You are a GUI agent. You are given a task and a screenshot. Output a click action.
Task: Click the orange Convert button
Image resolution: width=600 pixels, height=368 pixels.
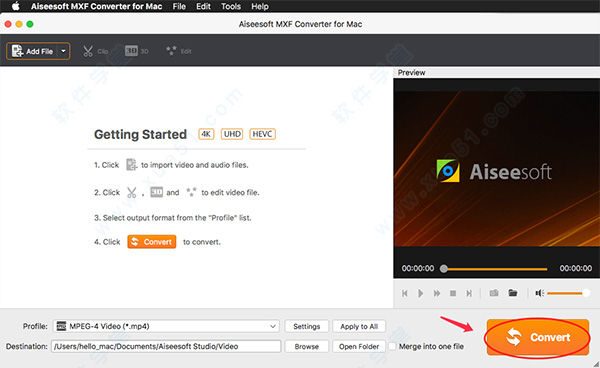[538, 337]
